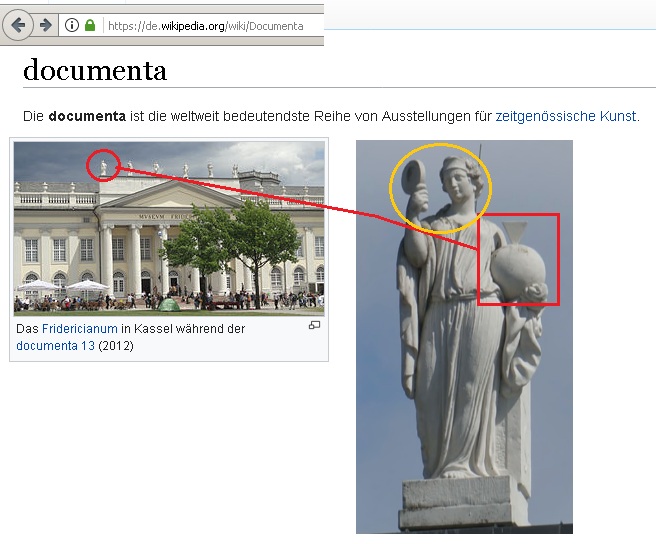Viewport: 658px width, 544px height.
Task: Click the yellow-circled statue head and mirror
Action: coord(440,188)
